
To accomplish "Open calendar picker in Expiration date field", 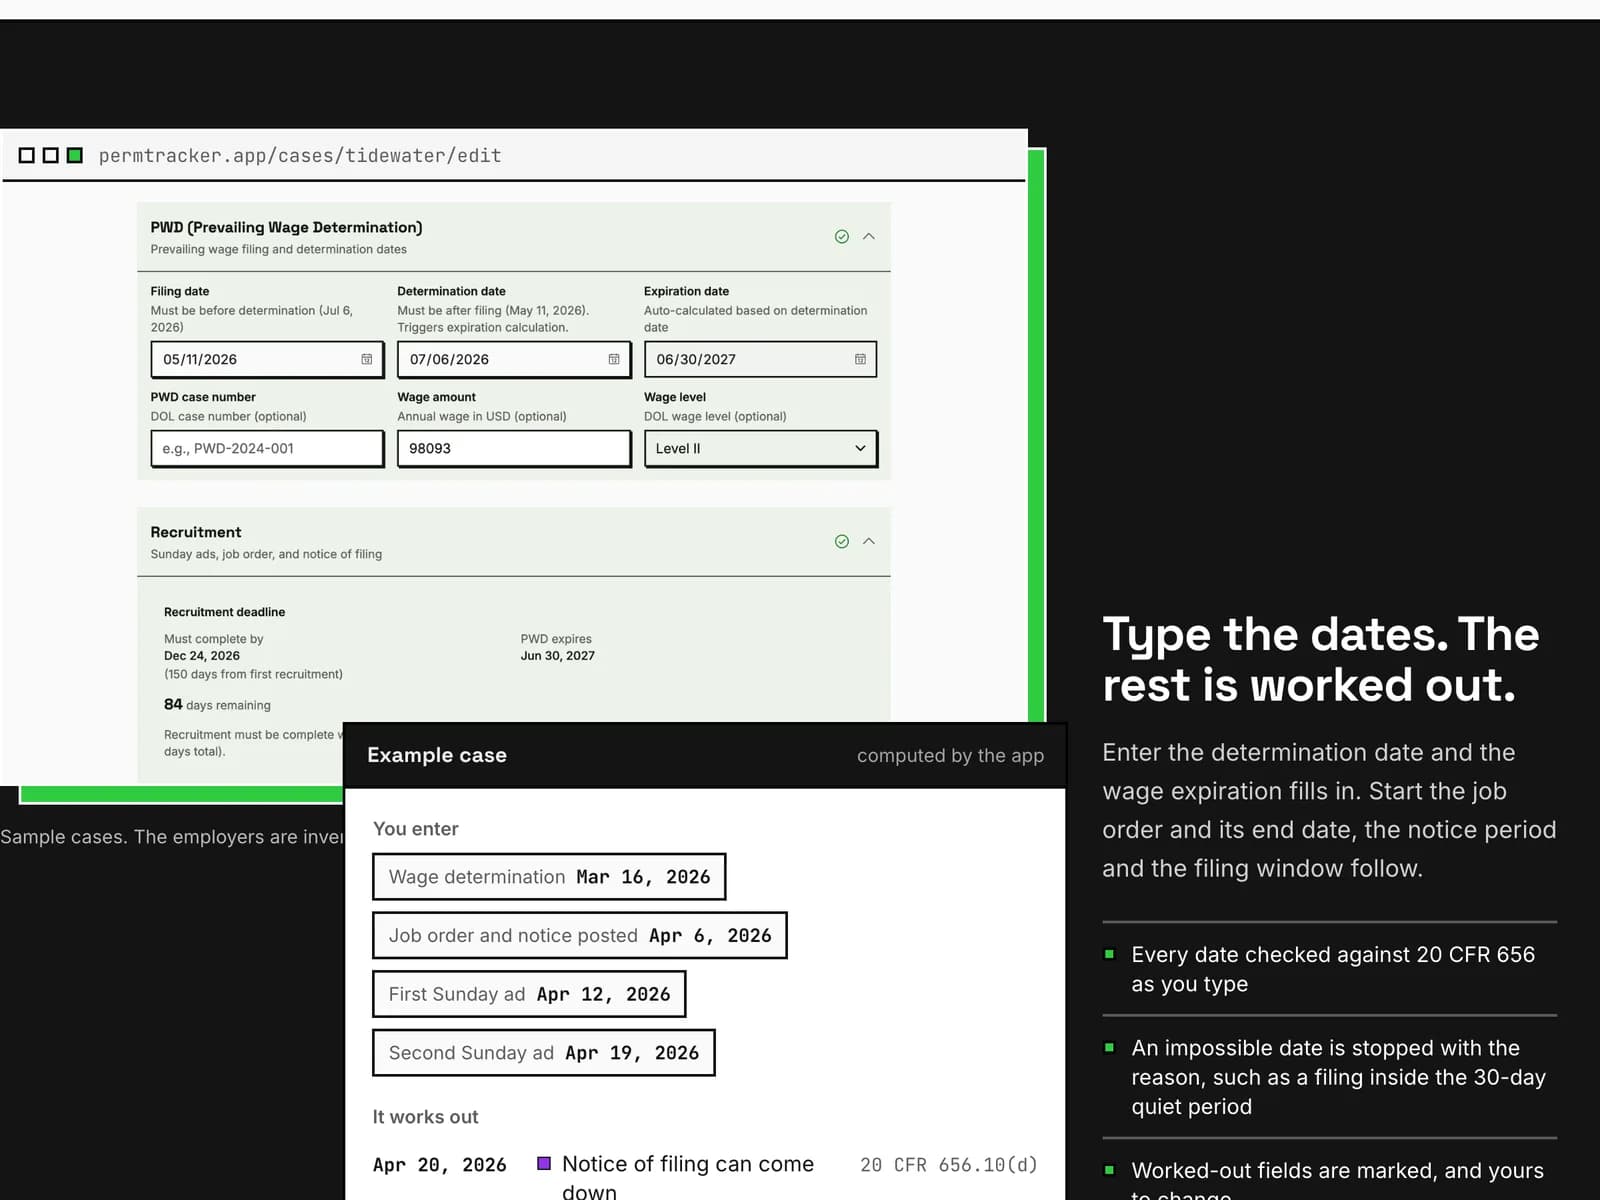I will pos(860,359).
